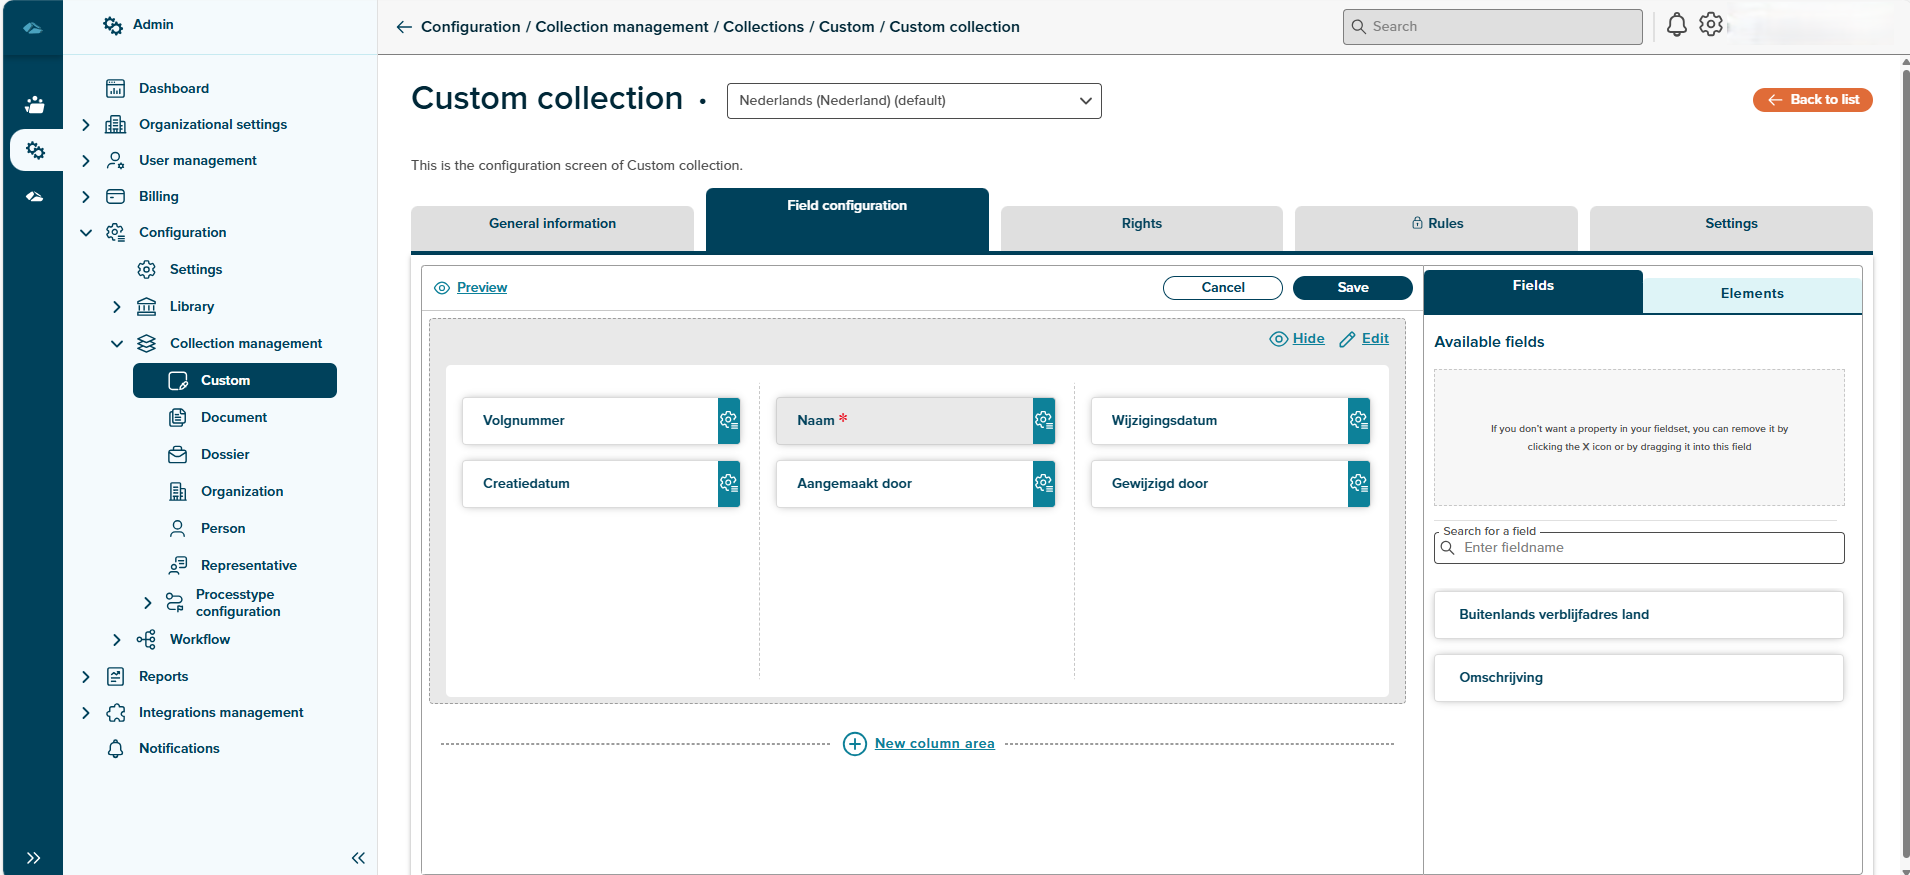This screenshot has height=875, width=1910.
Task: Click Back to list button
Action: coord(1812,100)
